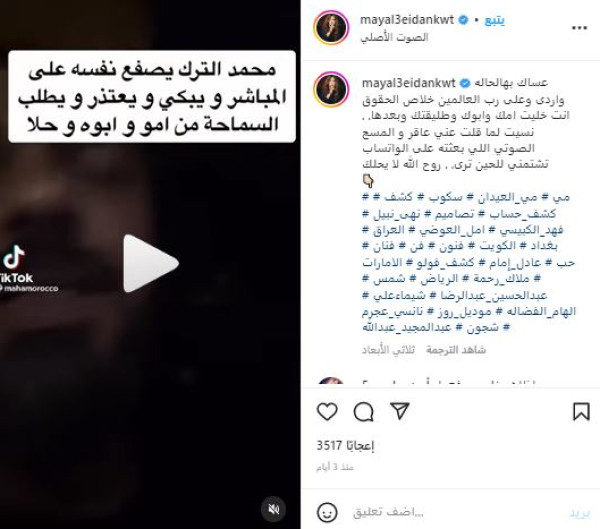Like the post with the heart icon
Image resolution: width=600 pixels, height=529 pixels.
pos(327,411)
